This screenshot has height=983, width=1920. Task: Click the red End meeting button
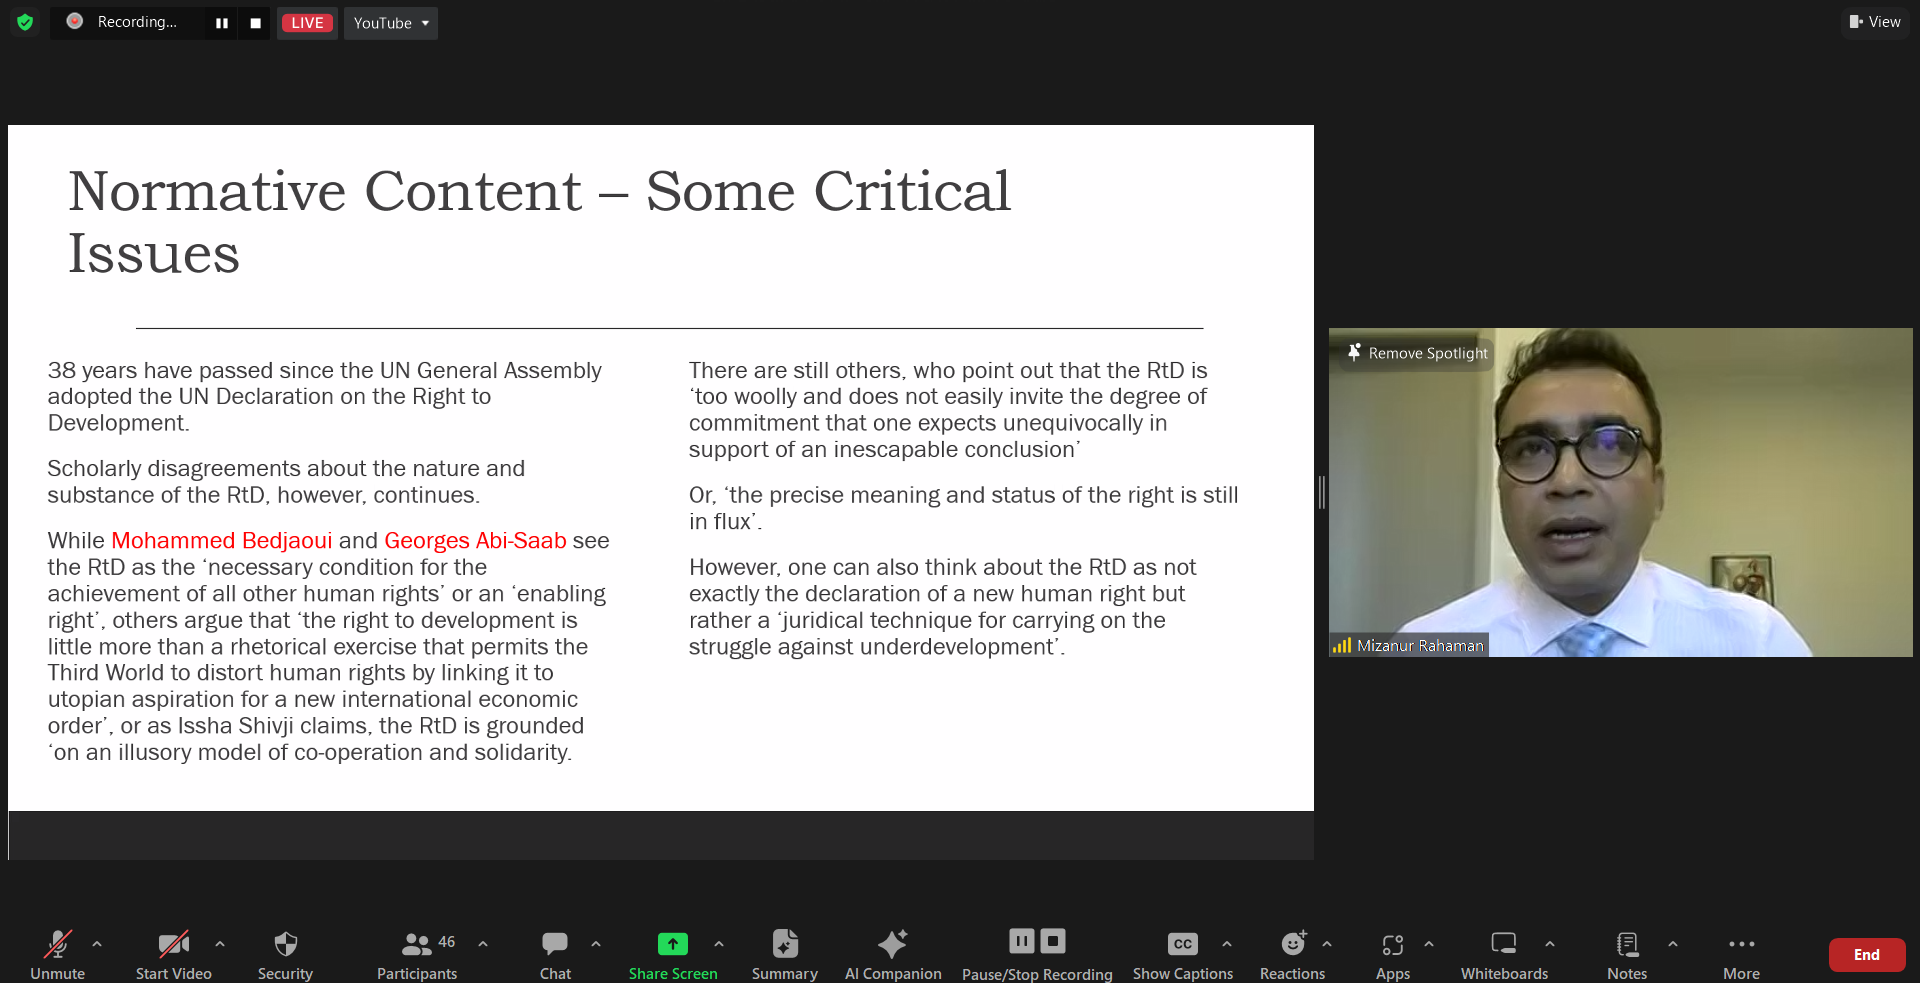point(1866,955)
